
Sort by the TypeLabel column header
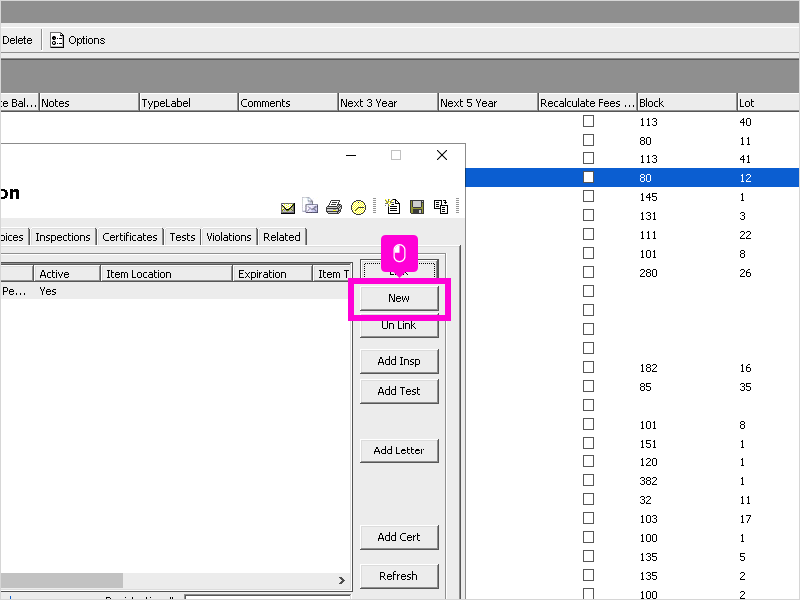pyautogui.click(x=188, y=103)
